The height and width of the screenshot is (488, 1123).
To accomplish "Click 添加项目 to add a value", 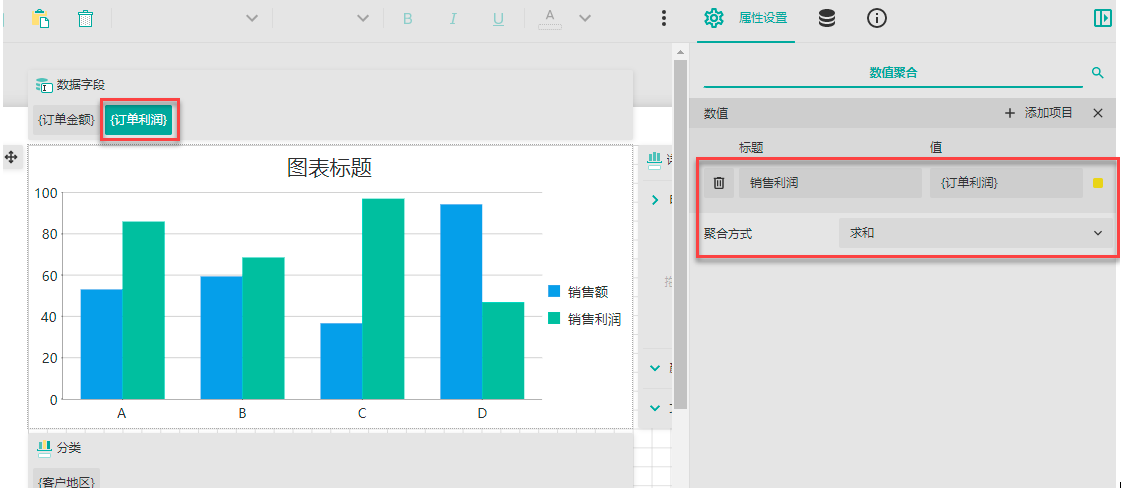I will click(x=1038, y=113).
